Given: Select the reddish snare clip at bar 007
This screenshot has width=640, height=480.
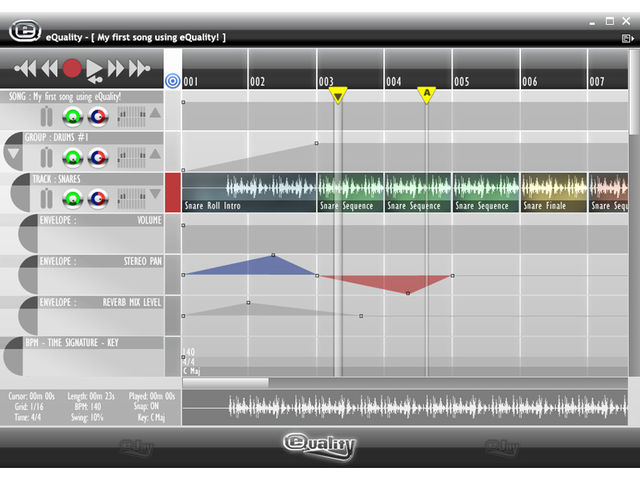Looking at the screenshot, I should [x=608, y=192].
